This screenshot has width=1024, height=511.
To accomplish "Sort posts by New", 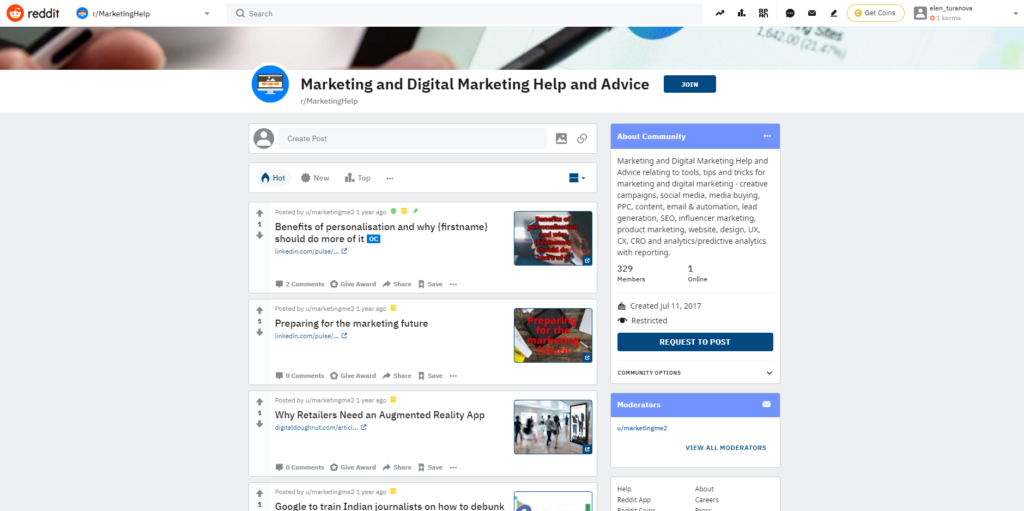I will 314,178.
